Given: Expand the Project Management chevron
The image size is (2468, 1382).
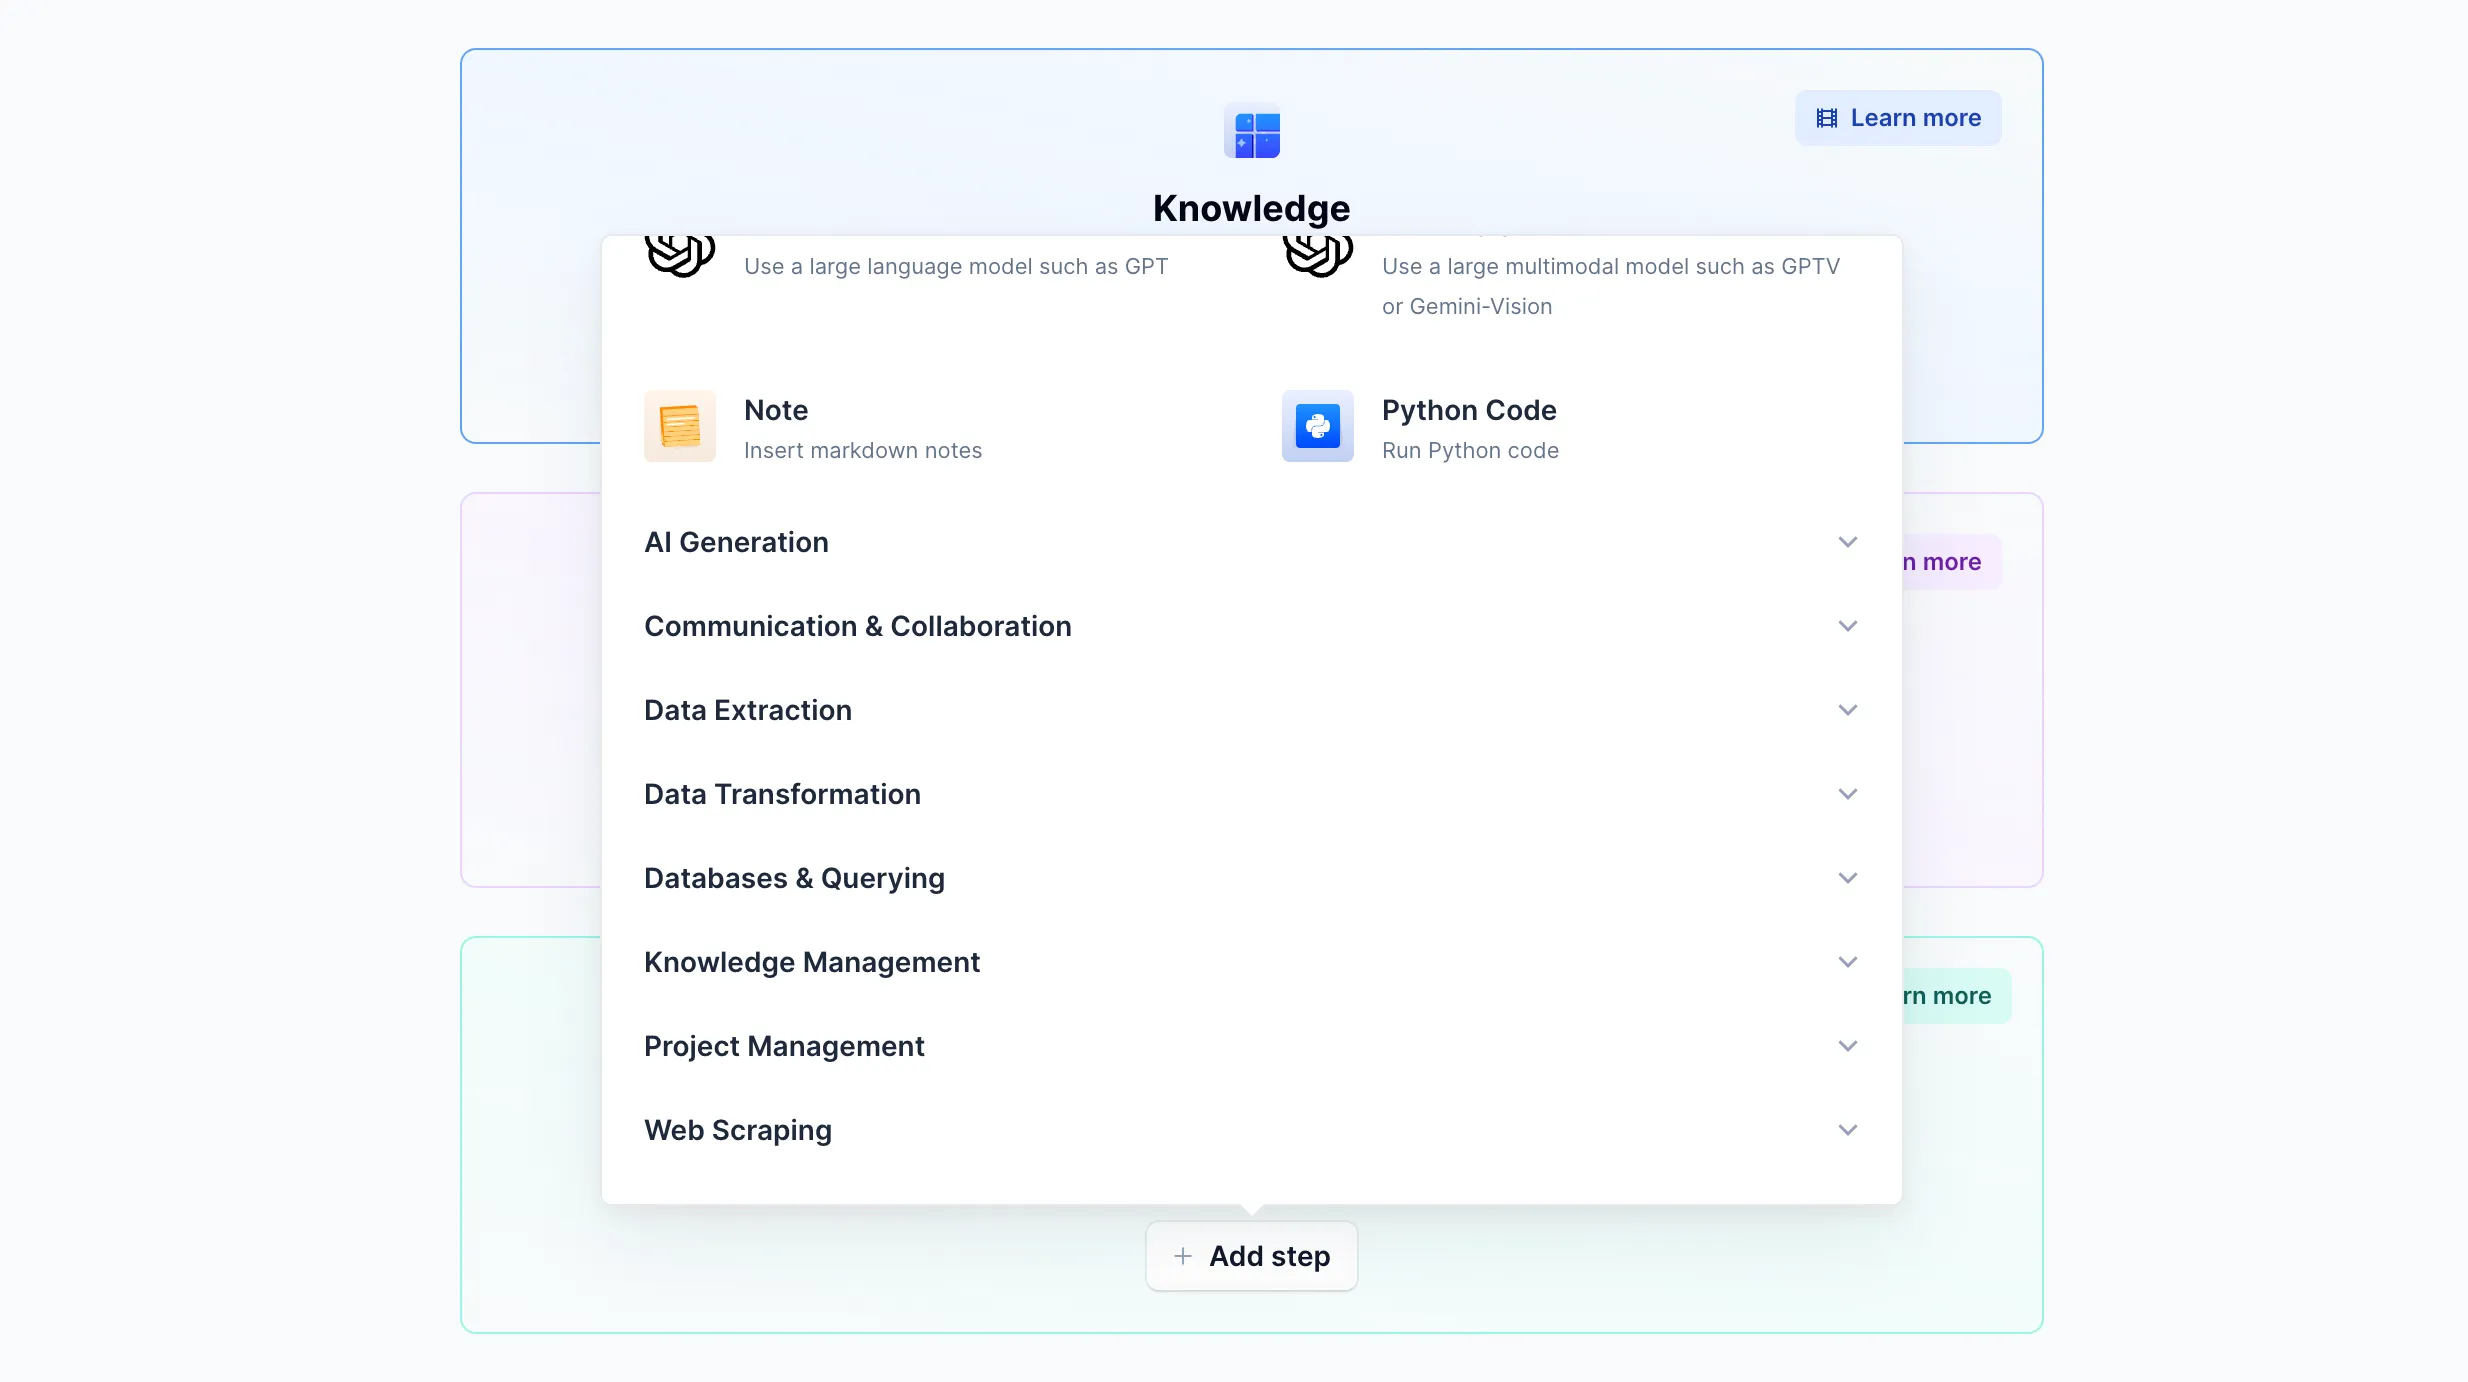Looking at the screenshot, I should pos(1847,1046).
